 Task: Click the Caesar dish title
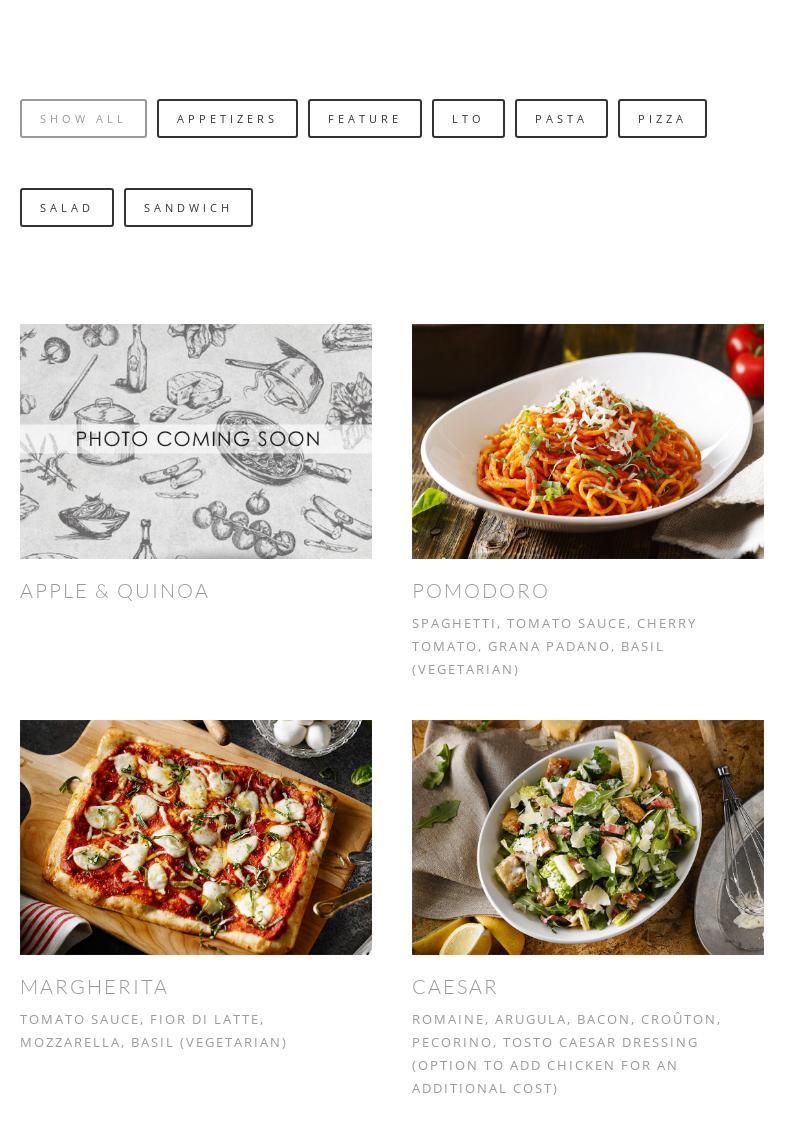pos(454,987)
